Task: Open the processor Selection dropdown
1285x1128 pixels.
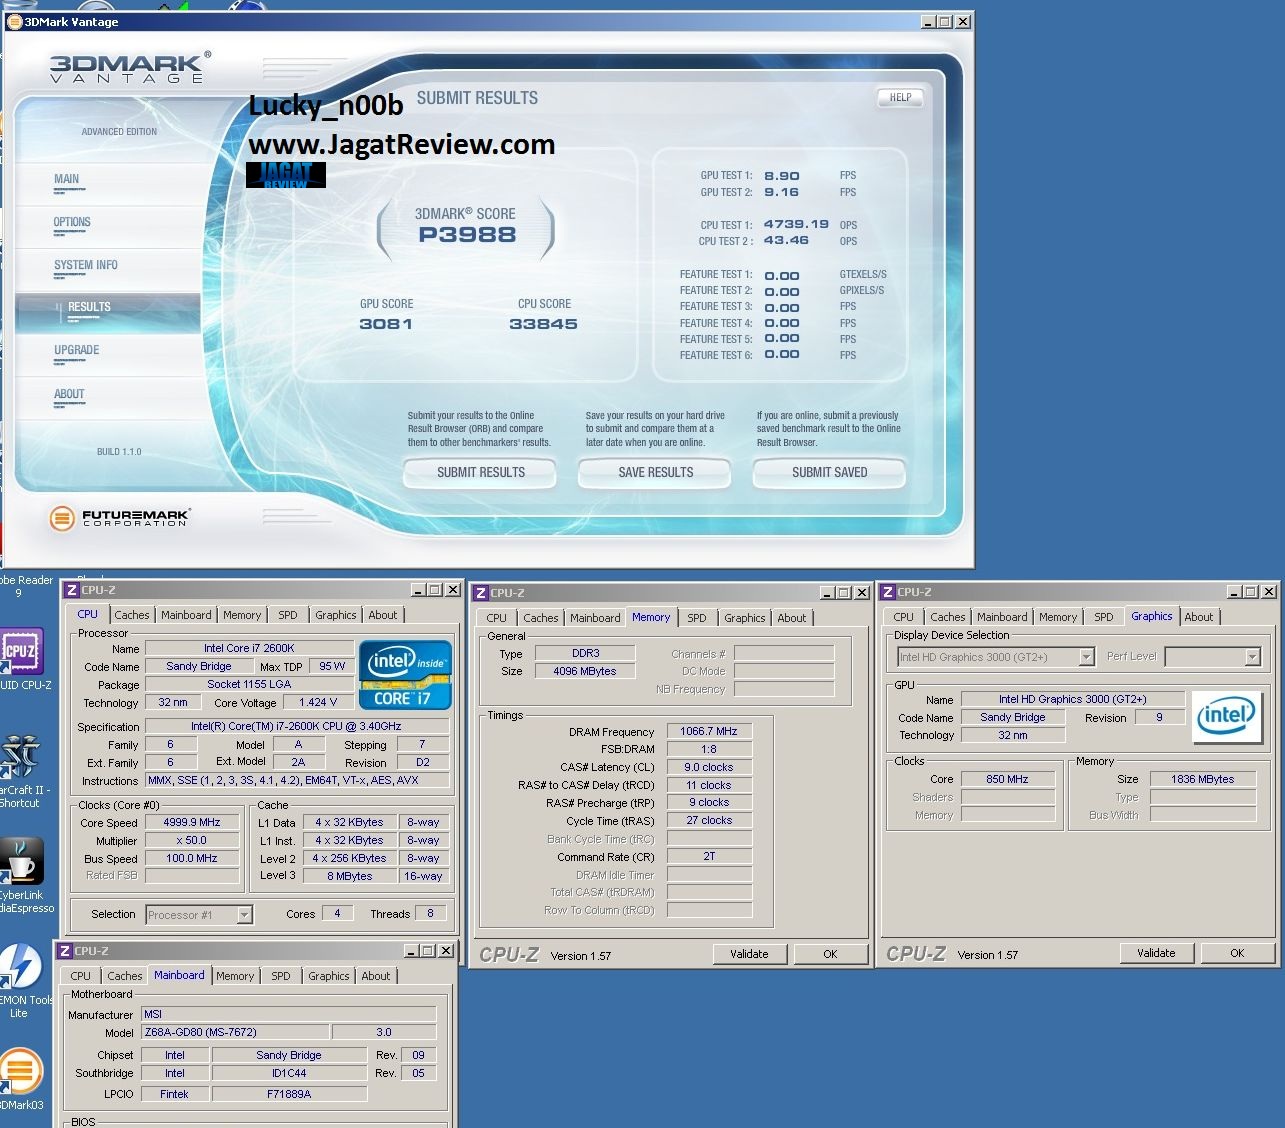Action: (x=244, y=915)
